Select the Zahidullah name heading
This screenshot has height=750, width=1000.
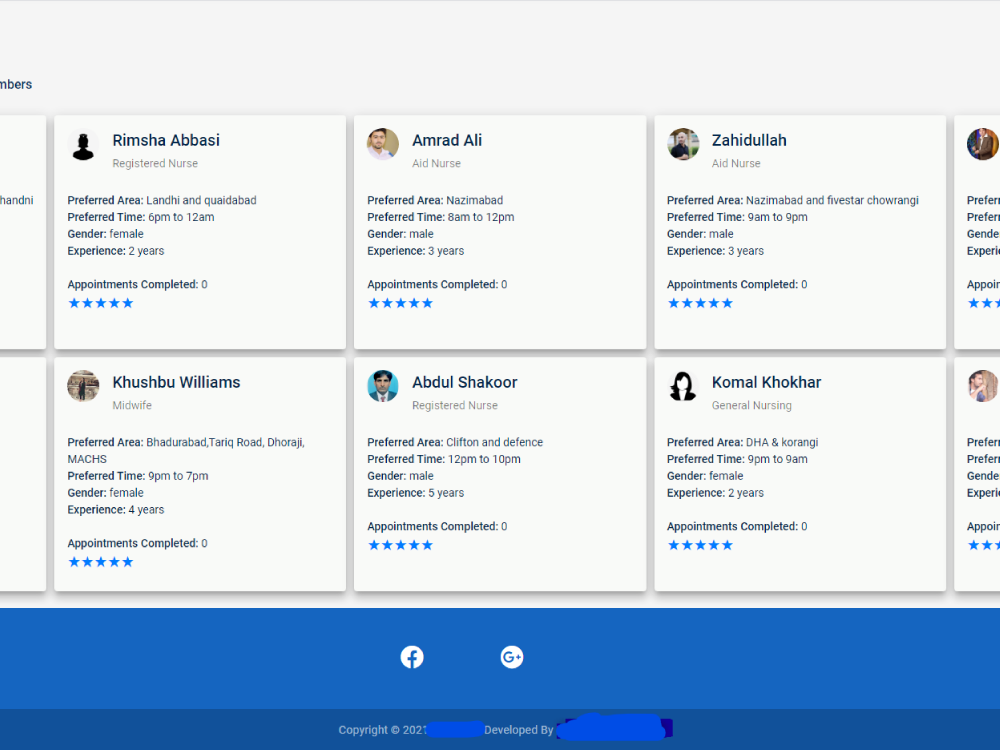click(749, 140)
